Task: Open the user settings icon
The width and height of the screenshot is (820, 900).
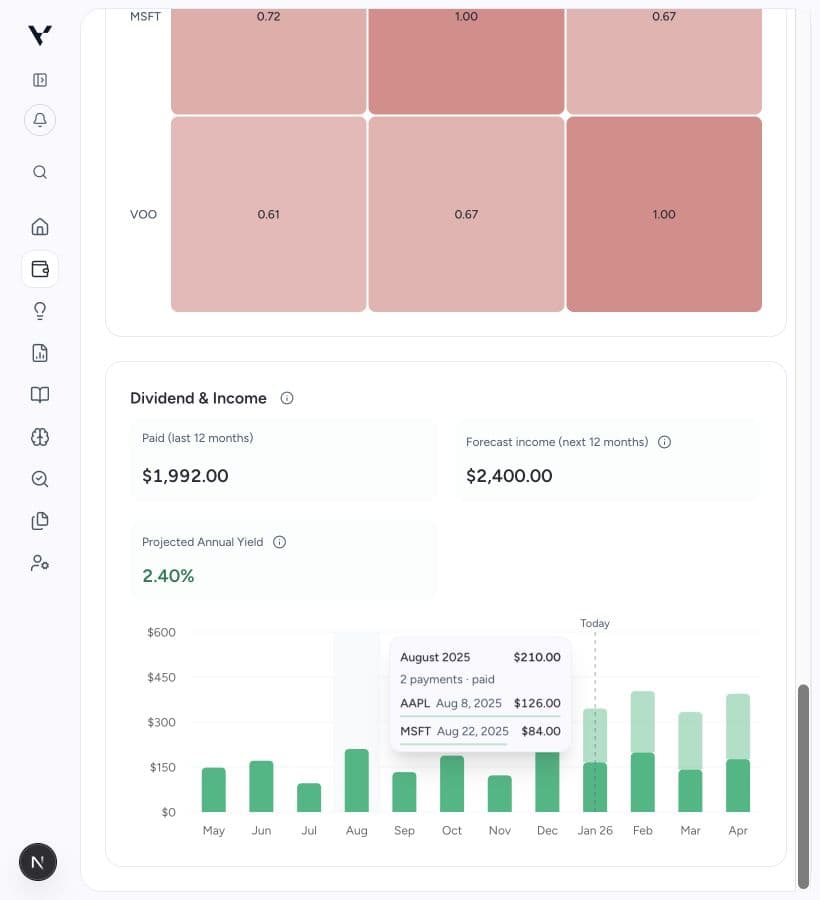Action: [40, 562]
